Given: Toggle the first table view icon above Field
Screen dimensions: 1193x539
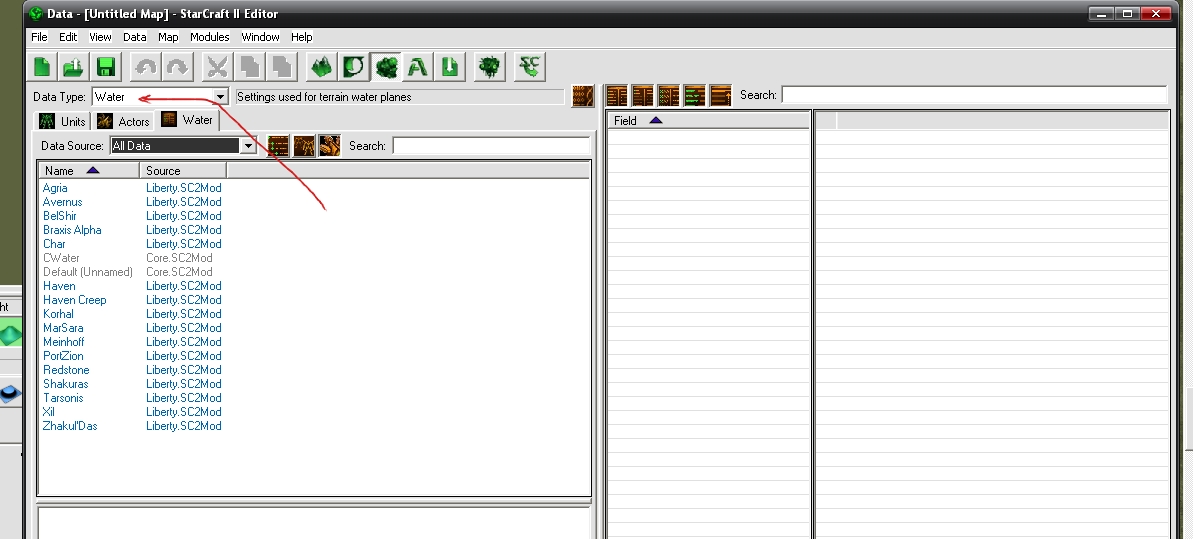Looking at the screenshot, I should (617, 95).
